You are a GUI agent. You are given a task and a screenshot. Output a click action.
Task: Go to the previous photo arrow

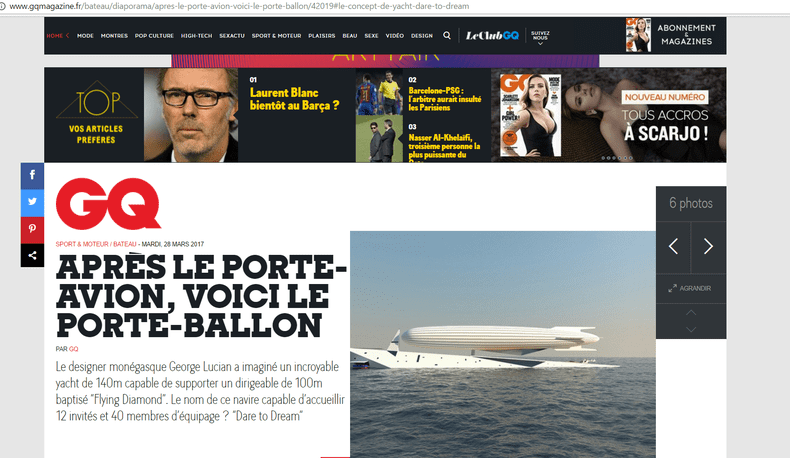coord(673,246)
